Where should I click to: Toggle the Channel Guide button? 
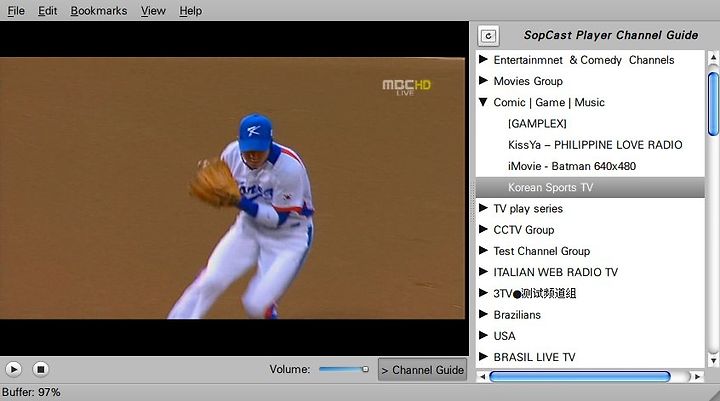click(422, 370)
